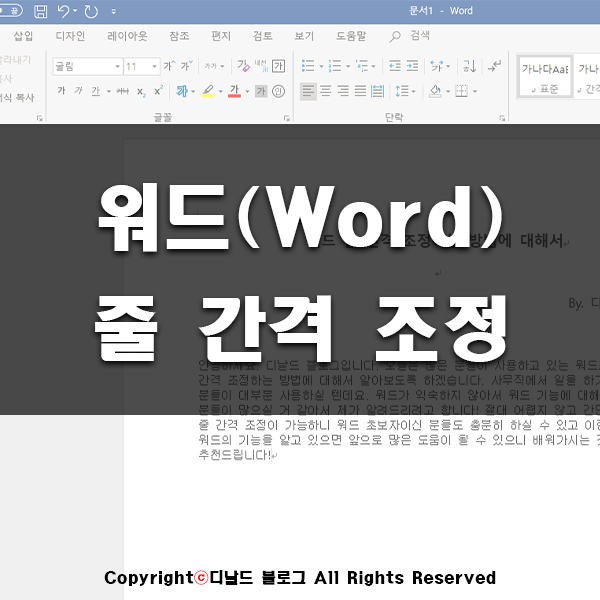The height and width of the screenshot is (600, 600).
Task: Increase paragraph indent
Action: (x=412, y=66)
